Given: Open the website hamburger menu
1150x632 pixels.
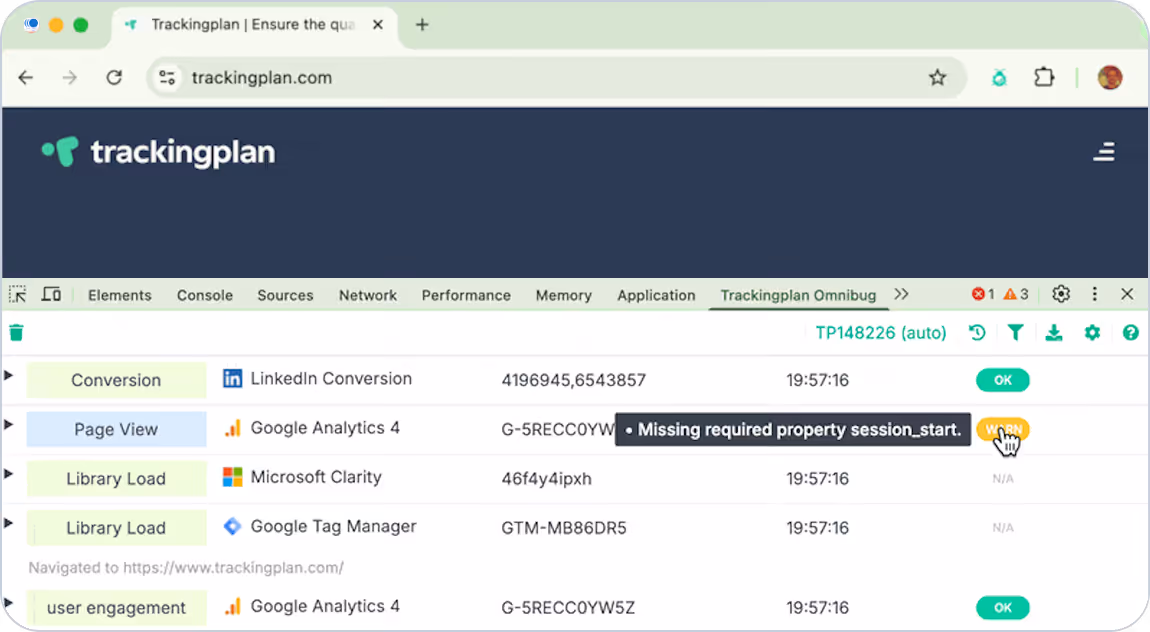Looking at the screenshot, I should click(1104, 152).
